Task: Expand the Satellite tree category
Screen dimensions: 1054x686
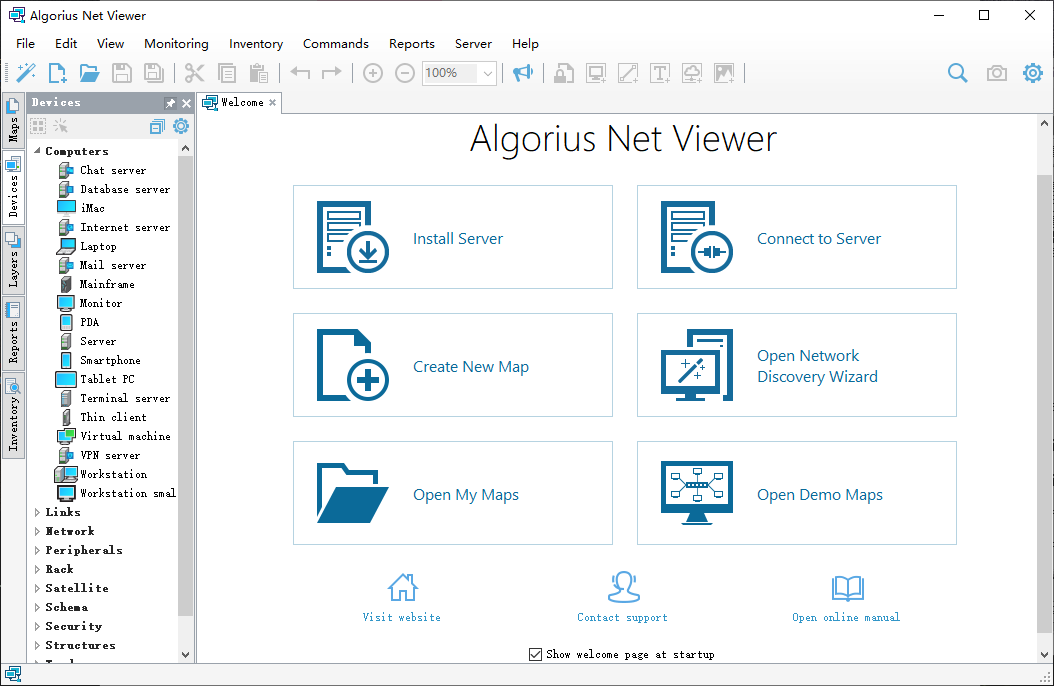Action: pos(37,588)
